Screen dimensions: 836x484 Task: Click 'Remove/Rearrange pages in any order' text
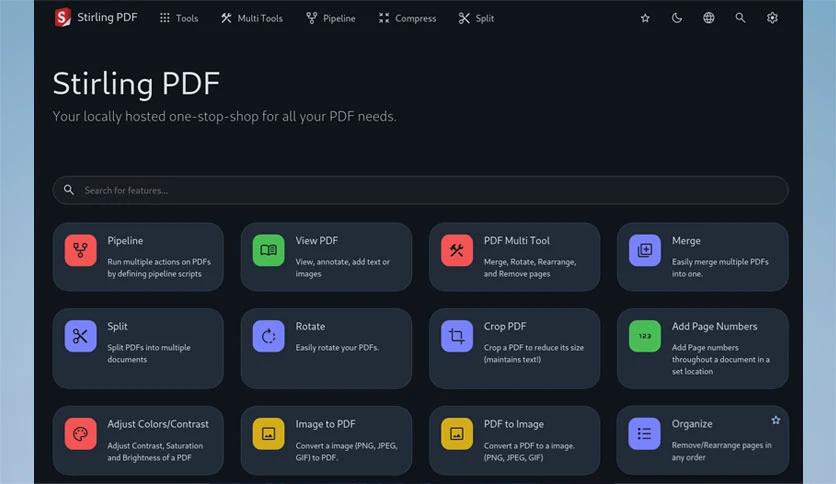pos(721,451)
